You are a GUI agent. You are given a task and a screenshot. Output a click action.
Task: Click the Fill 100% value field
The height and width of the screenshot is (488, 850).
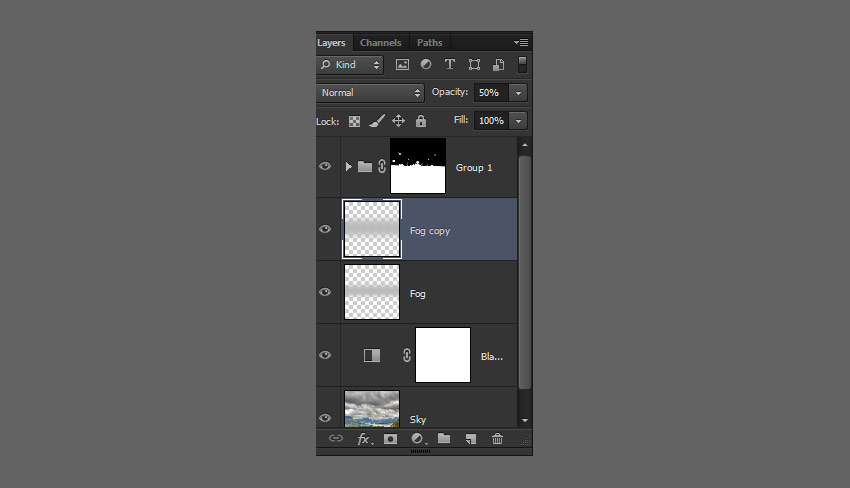click(x=491, y=120)
